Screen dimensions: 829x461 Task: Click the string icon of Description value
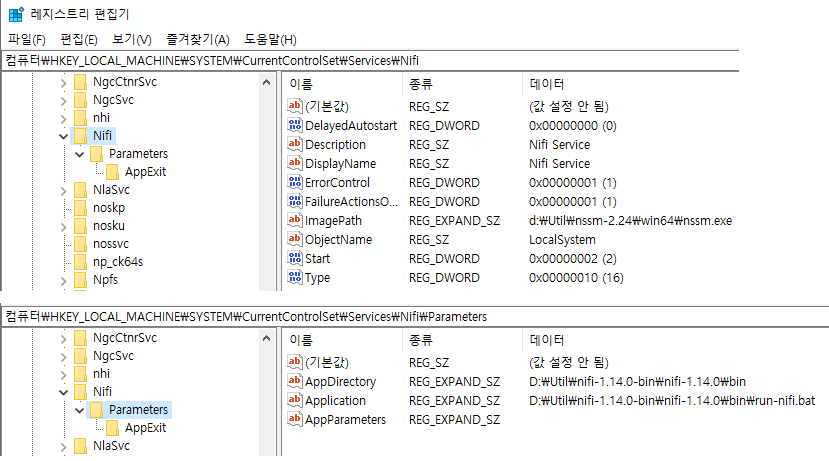294,144
